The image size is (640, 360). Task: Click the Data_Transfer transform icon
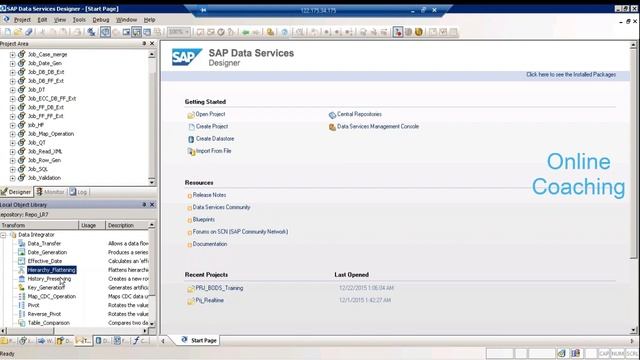(22, 244)
